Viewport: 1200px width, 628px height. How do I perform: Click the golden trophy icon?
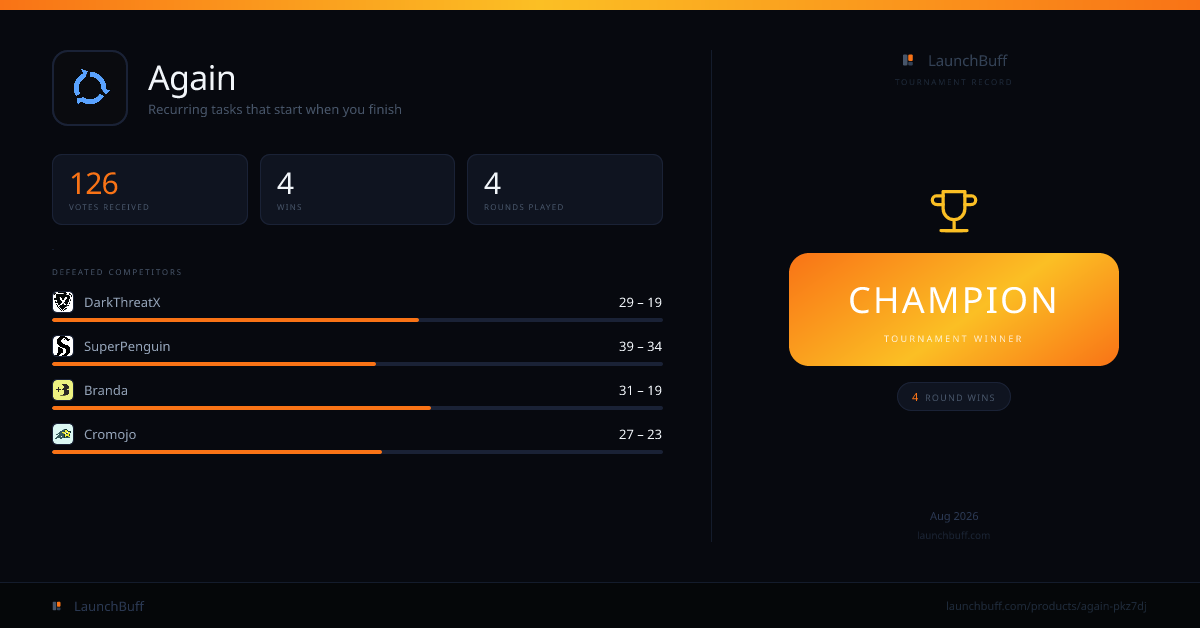954,211
